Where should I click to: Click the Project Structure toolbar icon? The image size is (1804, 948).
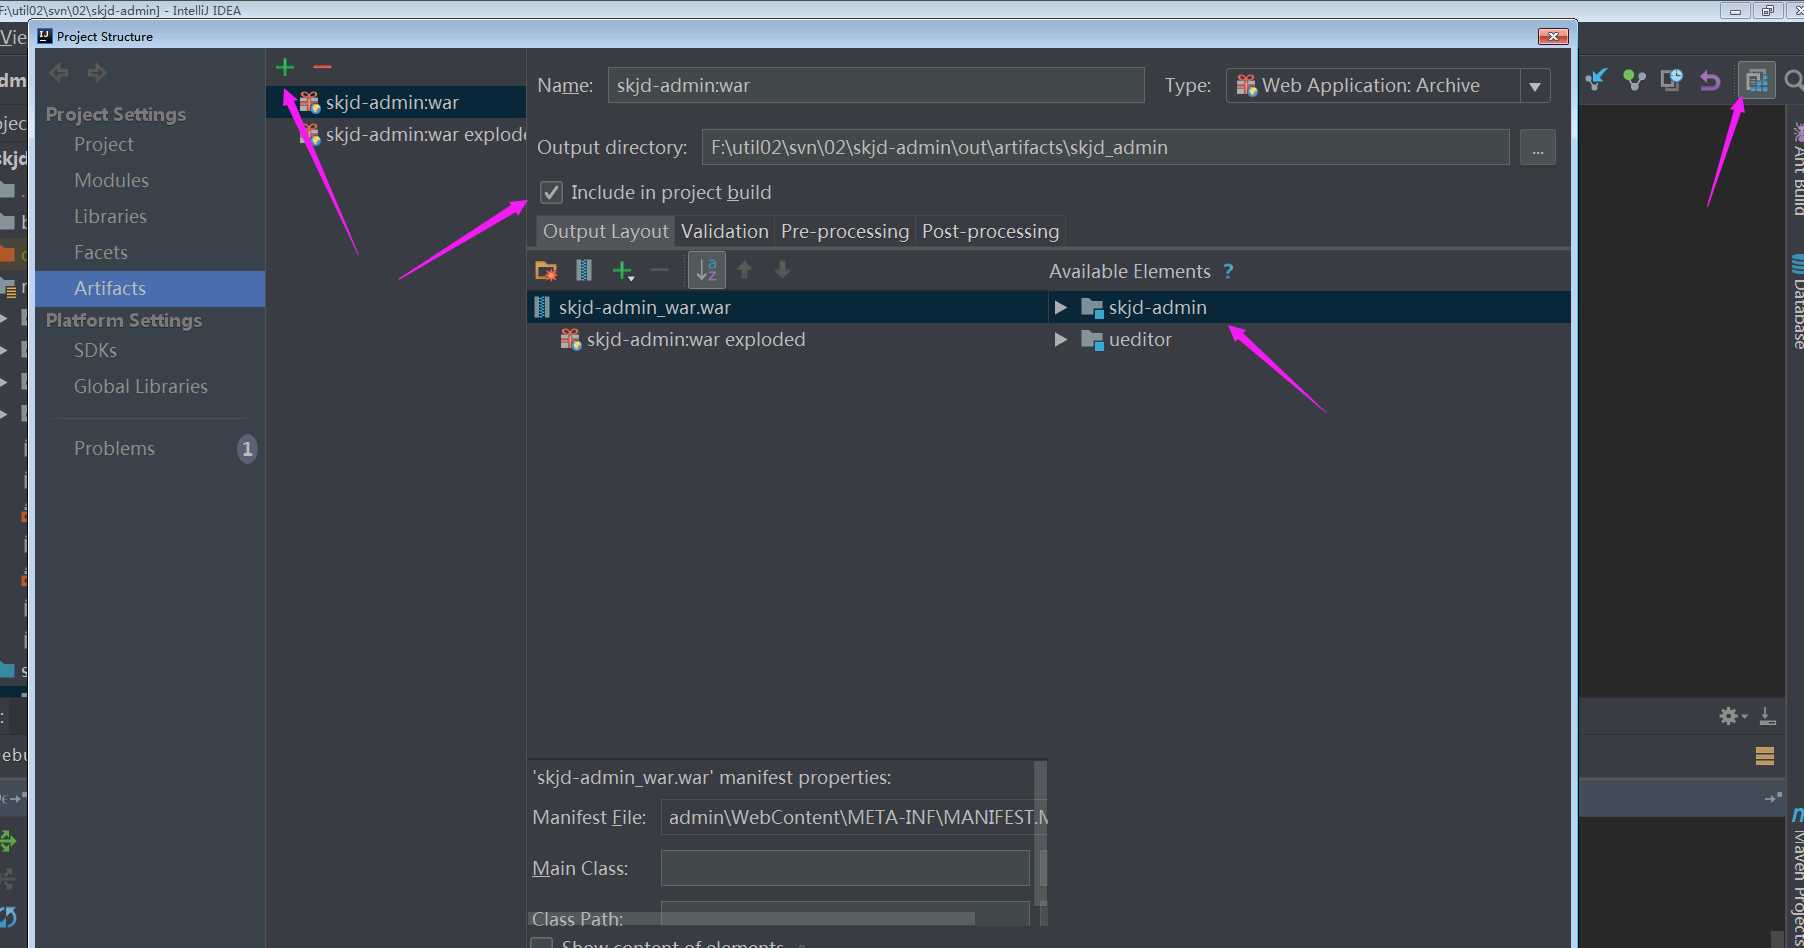click(x=1757, y=80)
